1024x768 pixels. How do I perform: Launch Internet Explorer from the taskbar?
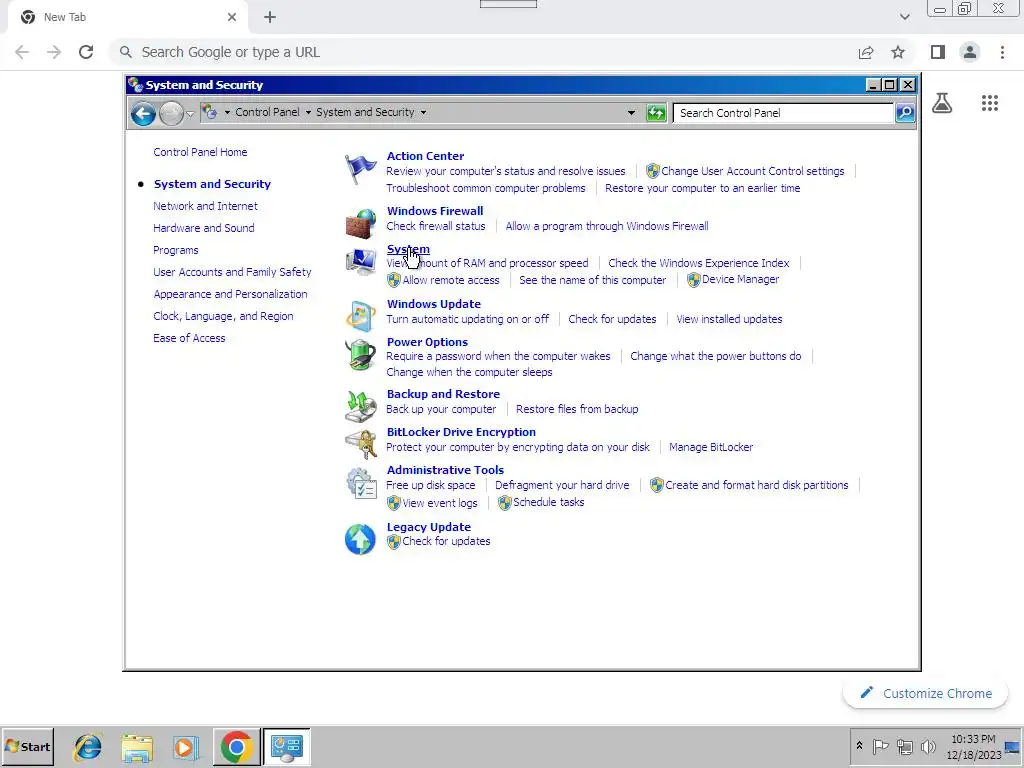pyautogui.click(x=88, y=746)
